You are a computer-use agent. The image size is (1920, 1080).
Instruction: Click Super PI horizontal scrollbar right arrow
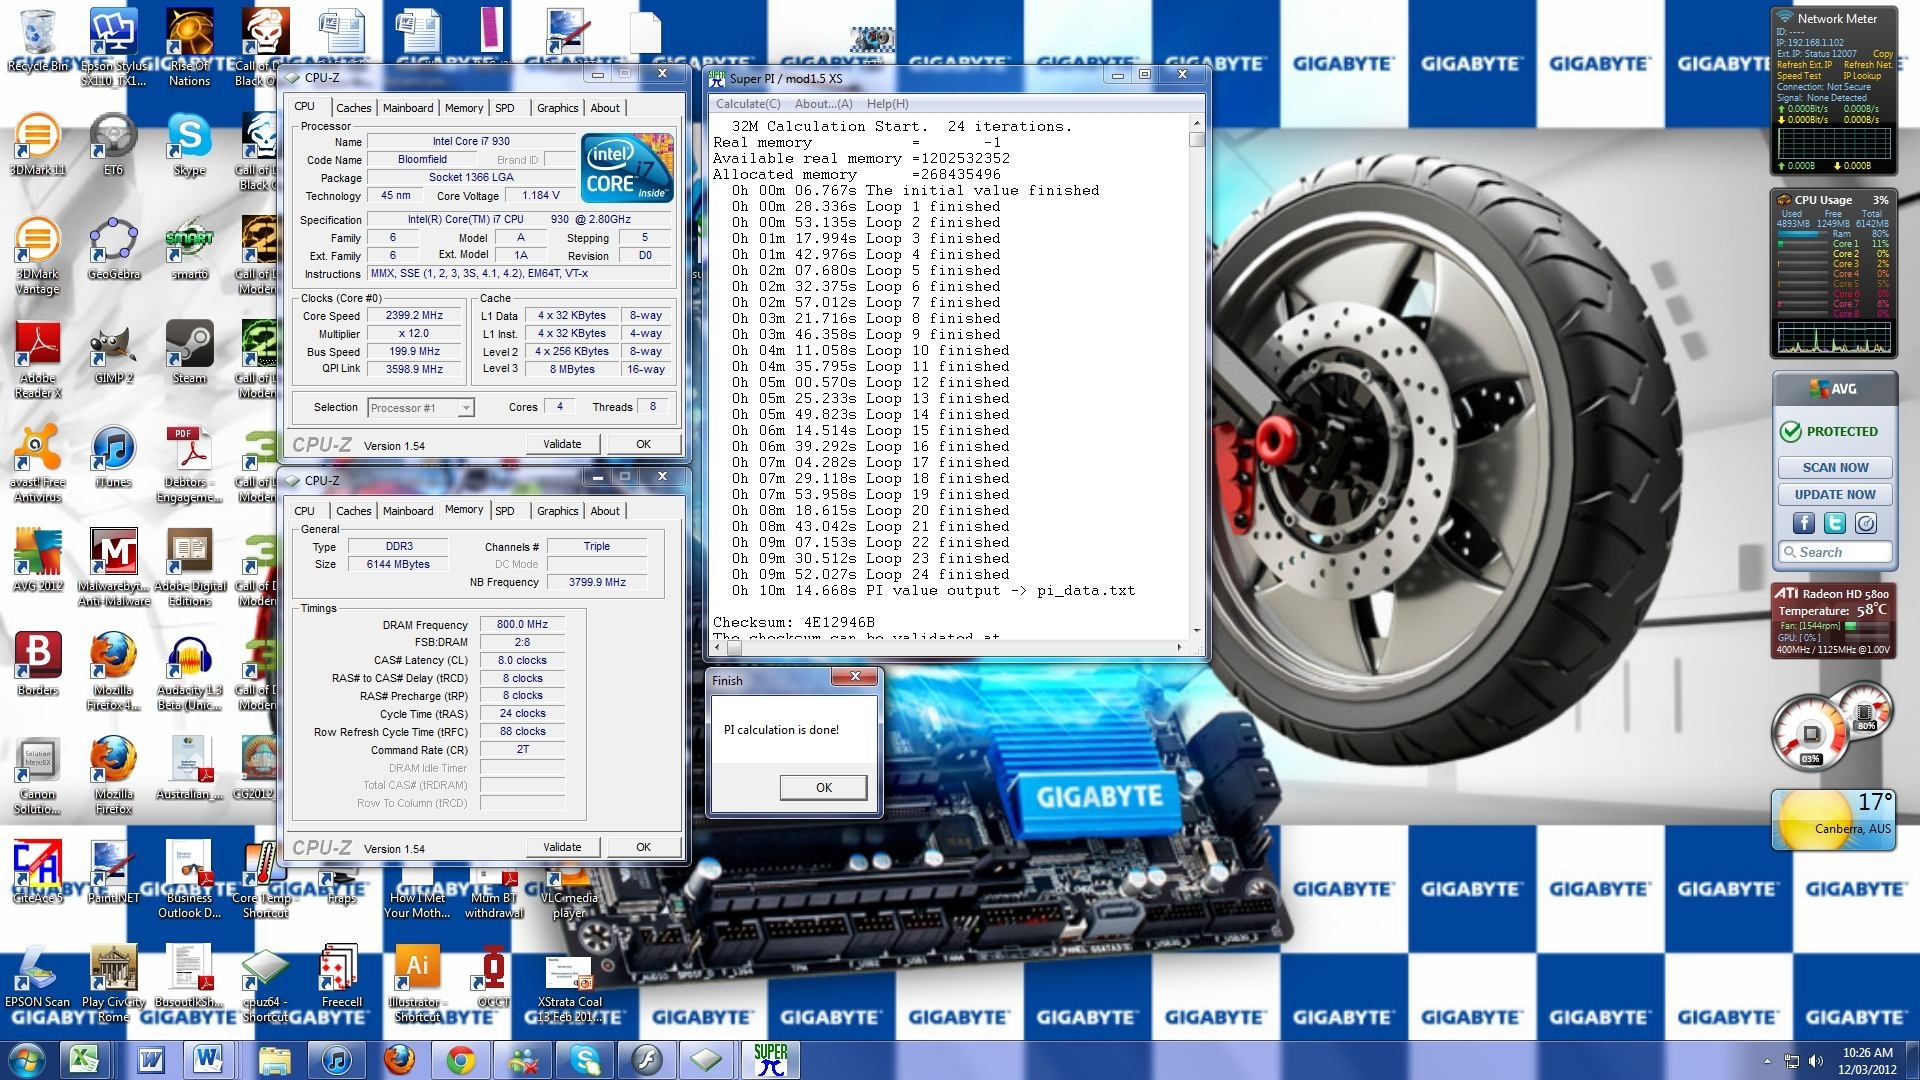click(1179, 647)
